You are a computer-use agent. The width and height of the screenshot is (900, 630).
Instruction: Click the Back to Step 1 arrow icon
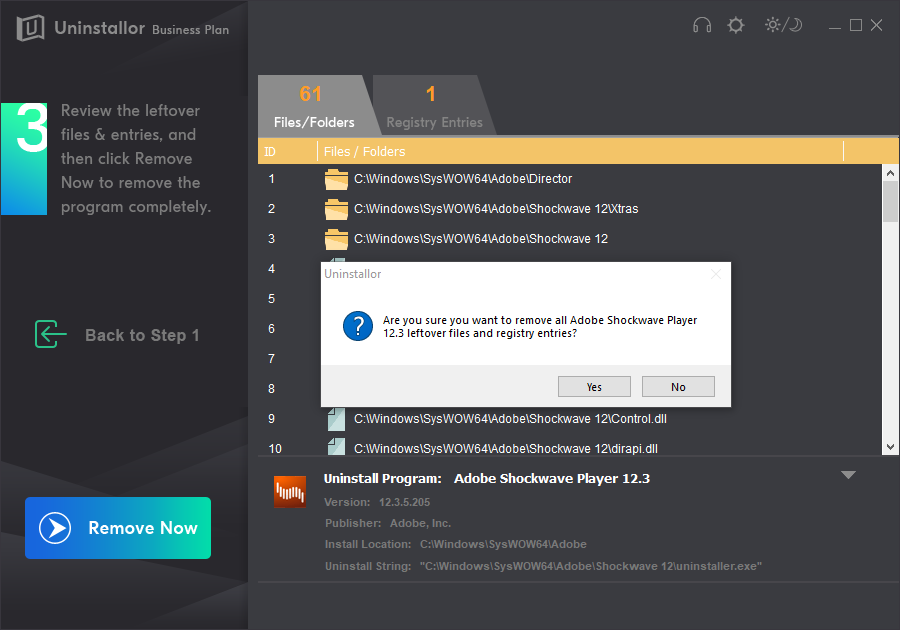[x=51, y=334]
